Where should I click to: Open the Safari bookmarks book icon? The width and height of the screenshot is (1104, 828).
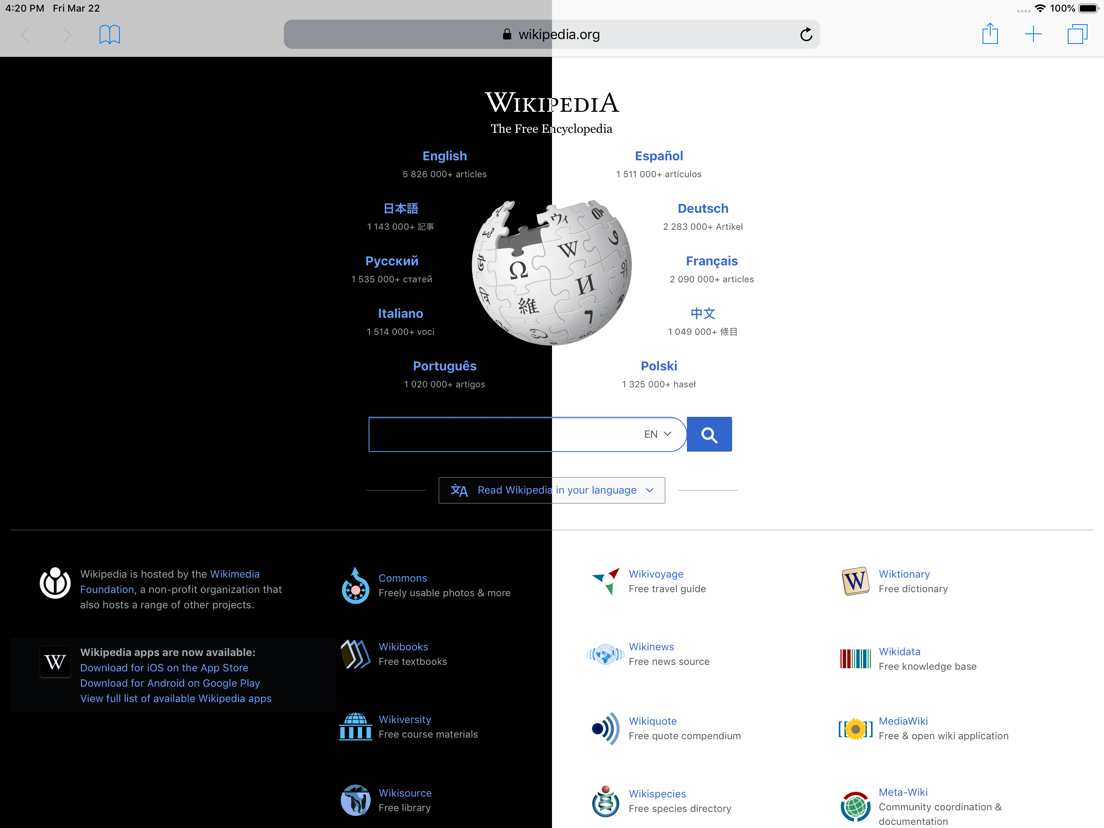pyautogui.click(x=109, y=34)
